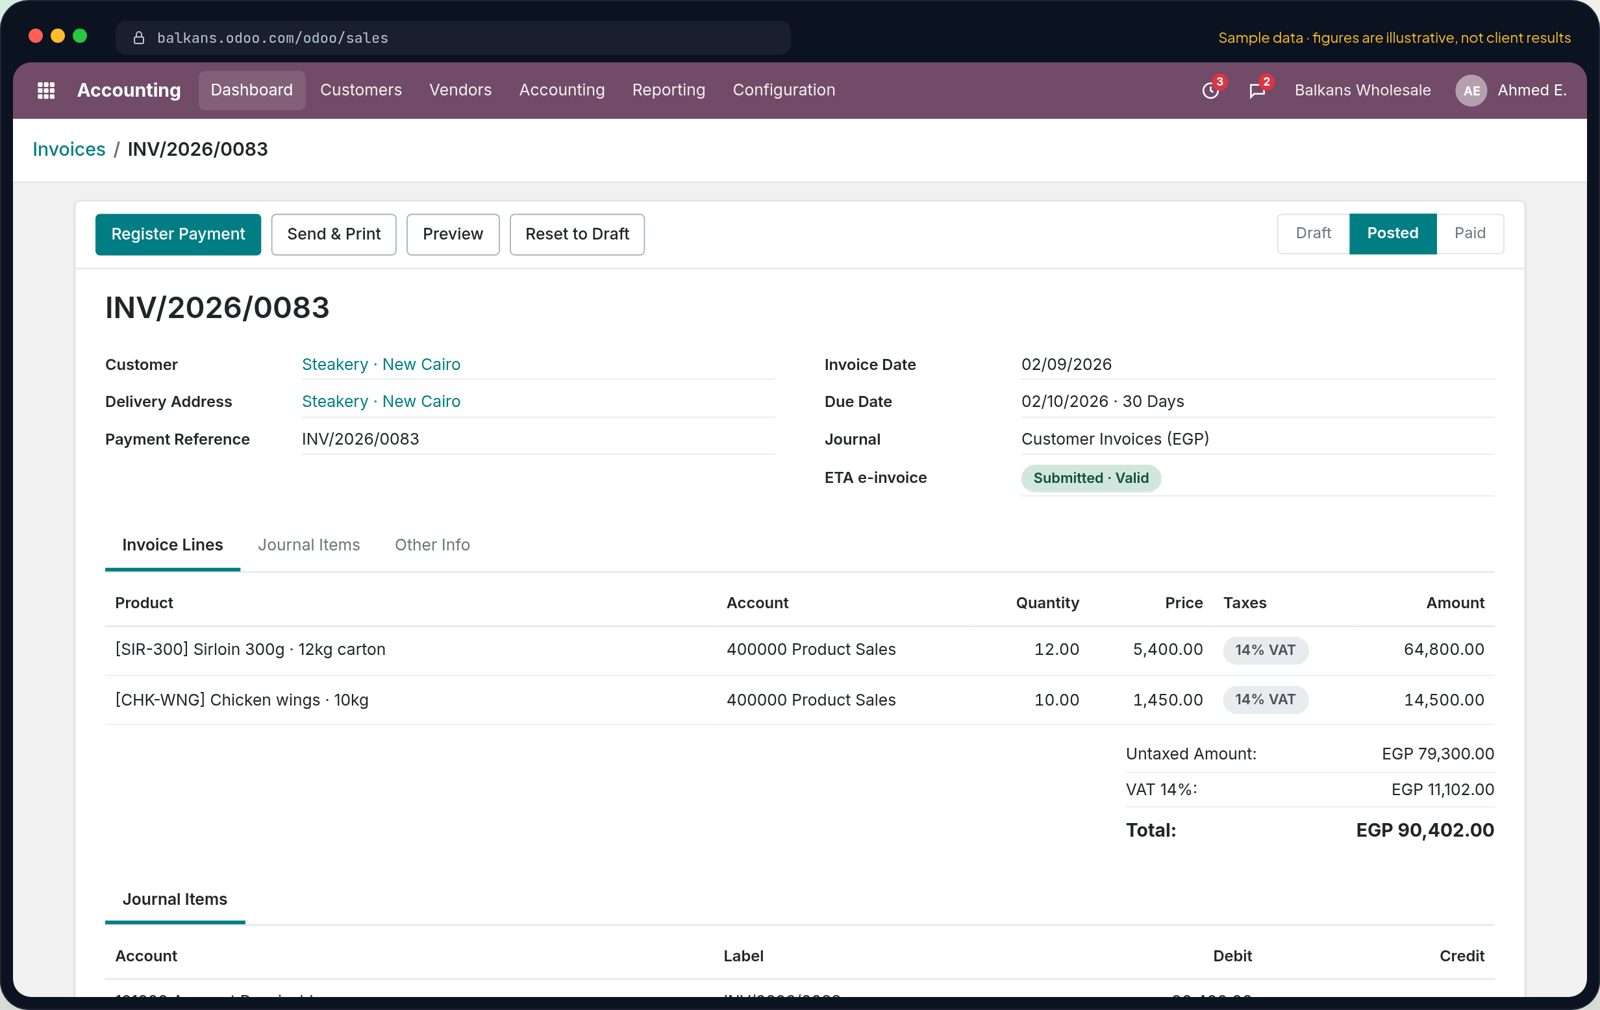1600x1010 pixels.
Task: Click price 1,450.00 cell
Action: [x=1167, y=700]
